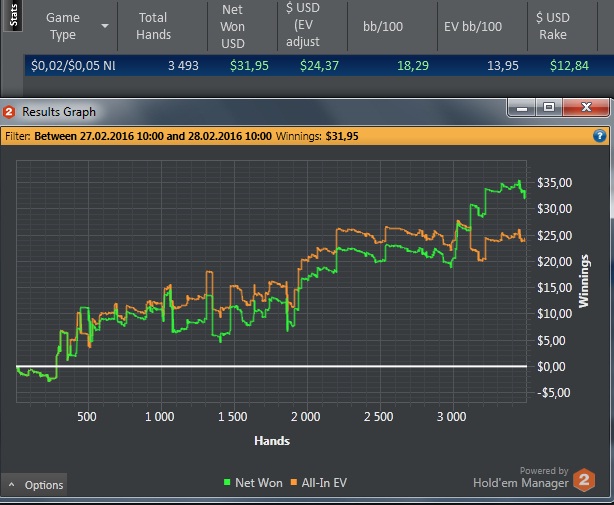Open help via blue question mark icon
The image size is (614, 505).
[x=600, y=136]
